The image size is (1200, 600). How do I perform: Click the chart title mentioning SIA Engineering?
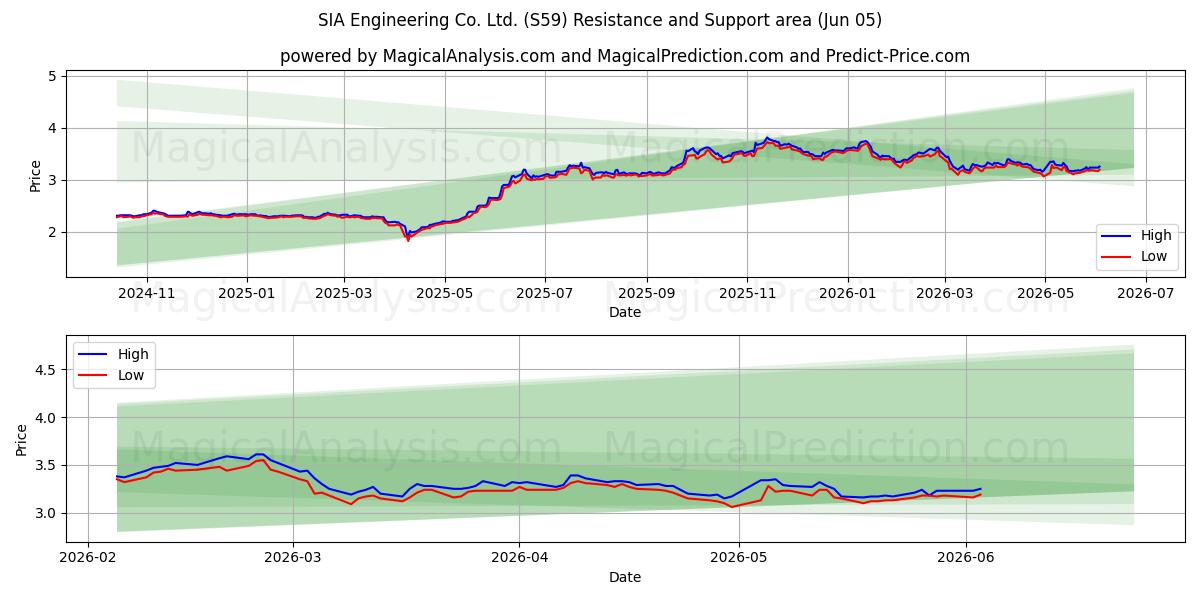coord(600,20)
